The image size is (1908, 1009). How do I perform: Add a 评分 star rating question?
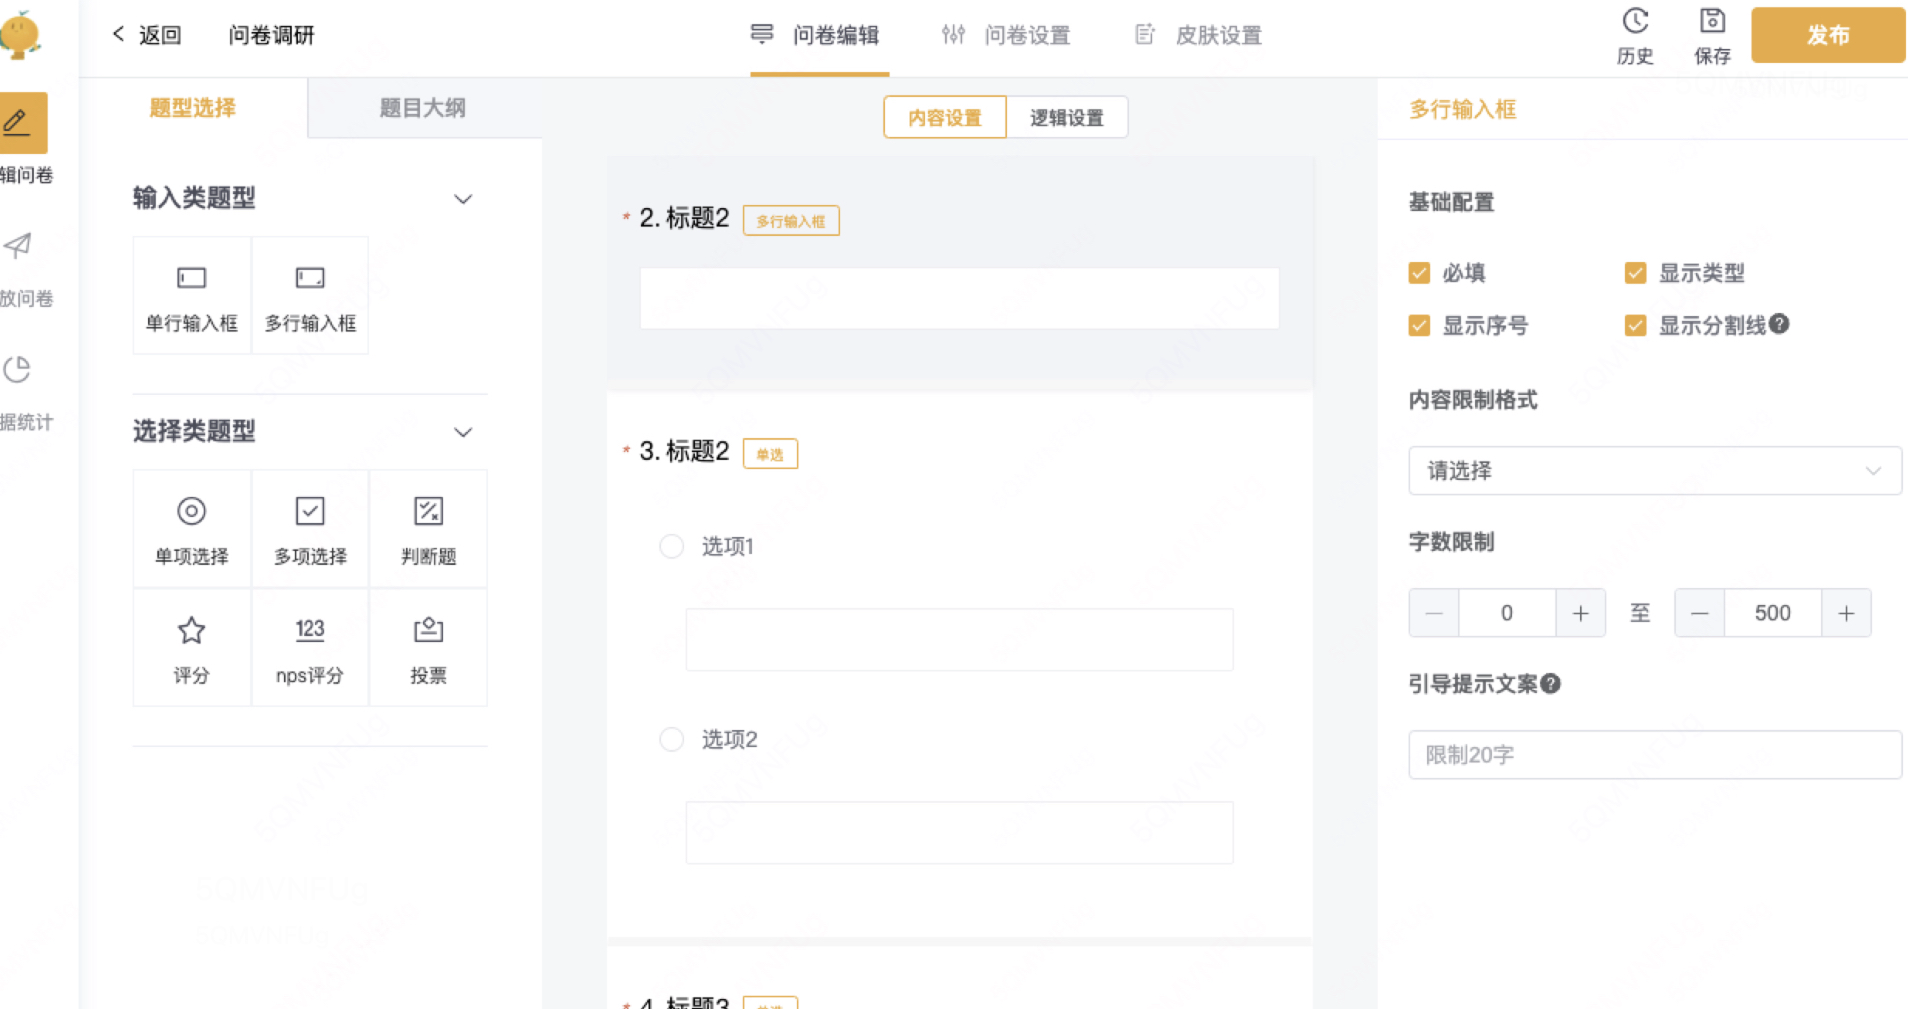[192, 648]
